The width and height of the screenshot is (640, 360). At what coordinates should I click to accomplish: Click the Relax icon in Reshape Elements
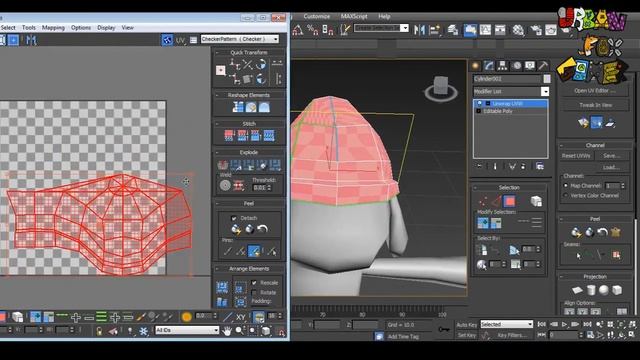251,107
